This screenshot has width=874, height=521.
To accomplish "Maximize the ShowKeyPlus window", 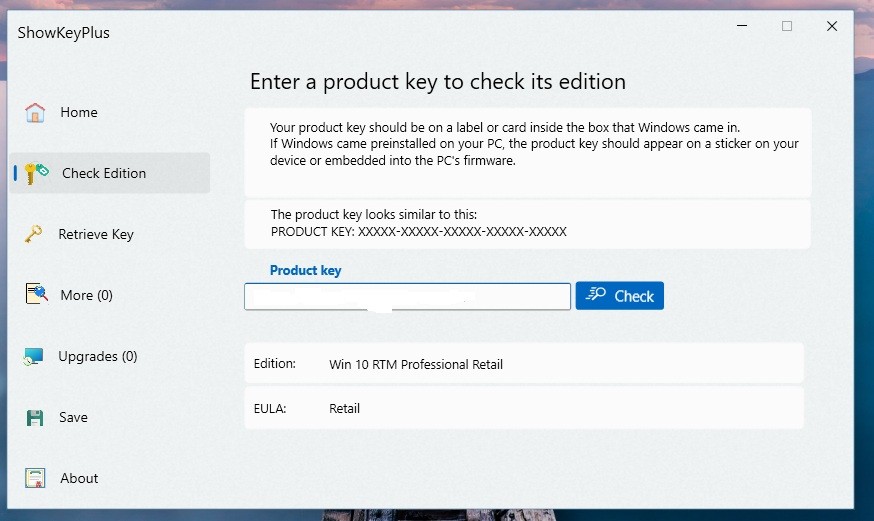I will pyautogui.click(x=787, y=26).
